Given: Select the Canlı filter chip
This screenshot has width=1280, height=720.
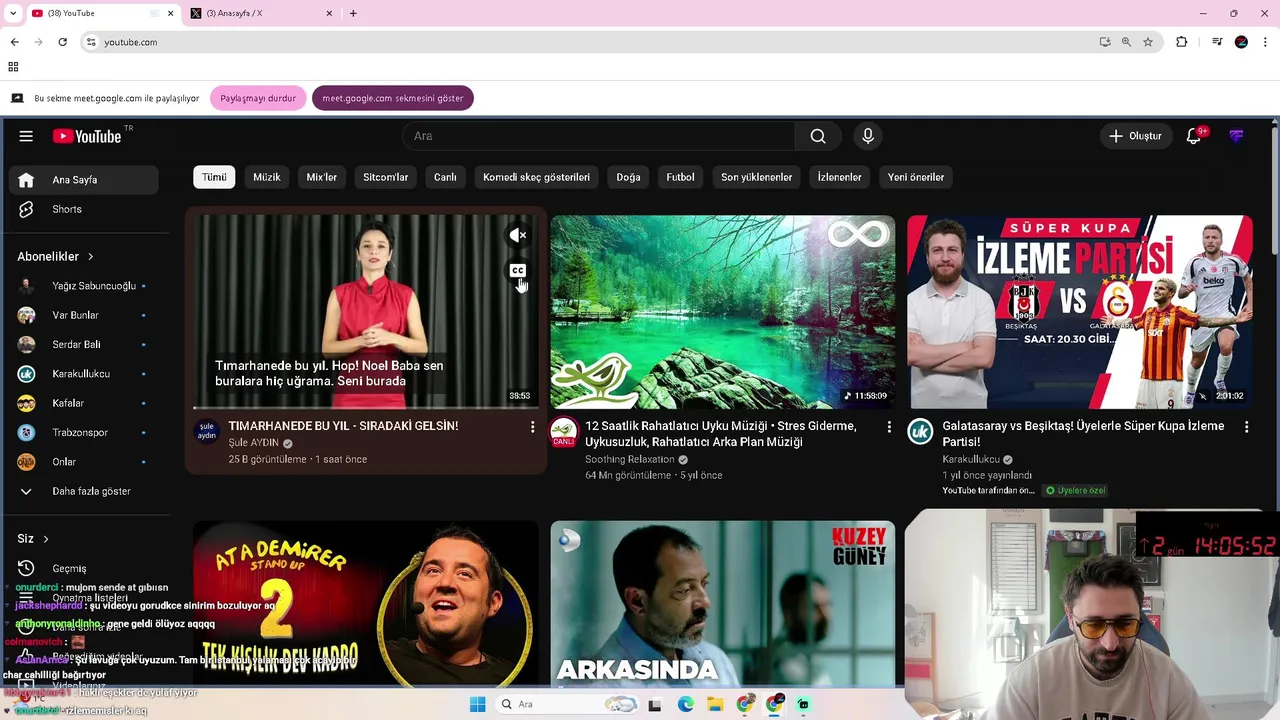Looking at the screenshot, I should click(445, 177).
